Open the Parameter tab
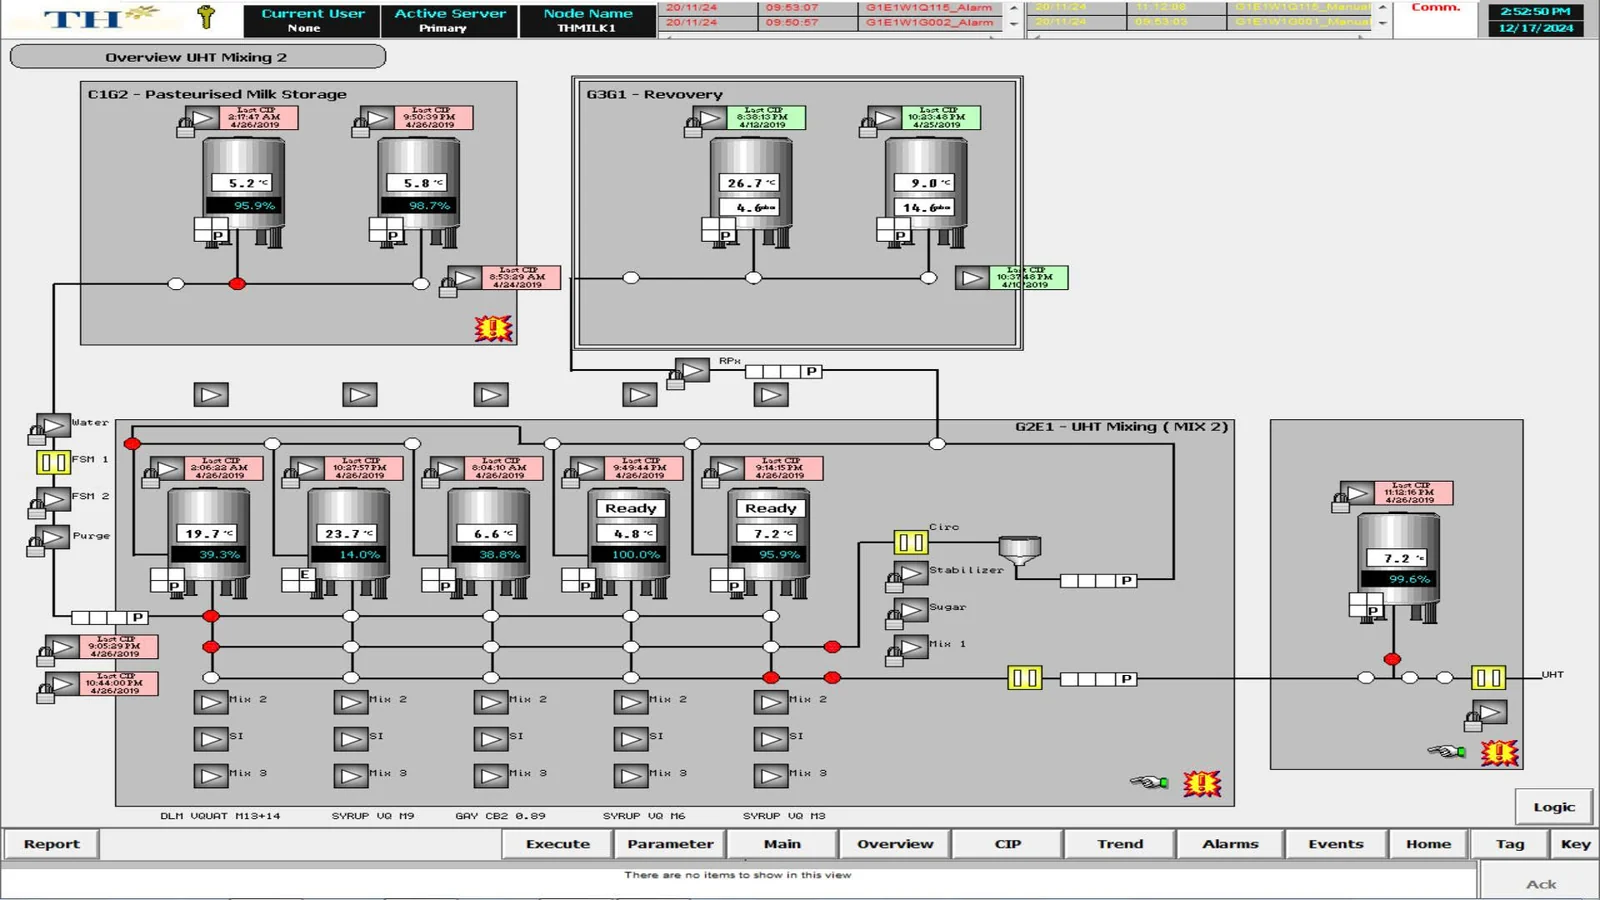 point(671,844)
